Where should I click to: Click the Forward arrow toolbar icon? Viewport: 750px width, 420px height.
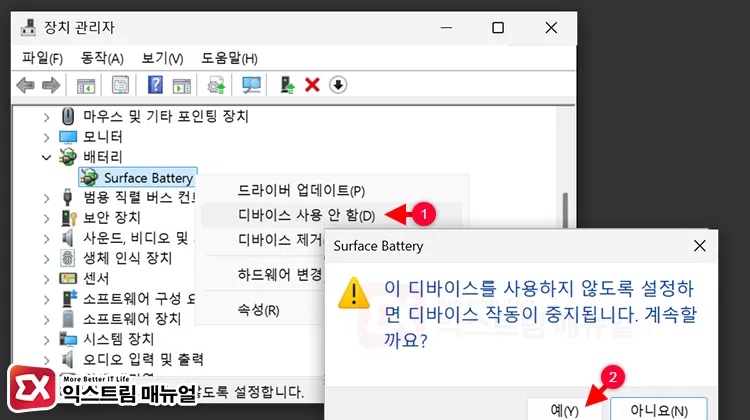51,86
